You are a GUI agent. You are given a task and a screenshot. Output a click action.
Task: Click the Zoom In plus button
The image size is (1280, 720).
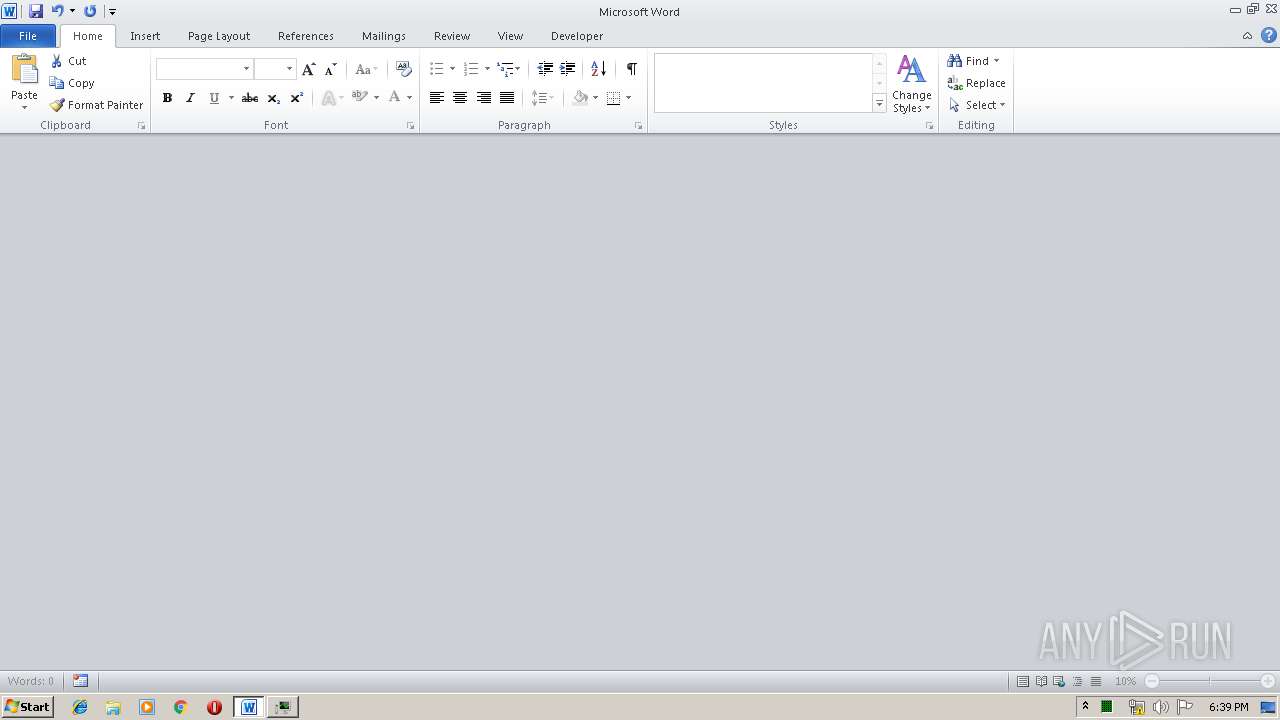(1268, 681)
